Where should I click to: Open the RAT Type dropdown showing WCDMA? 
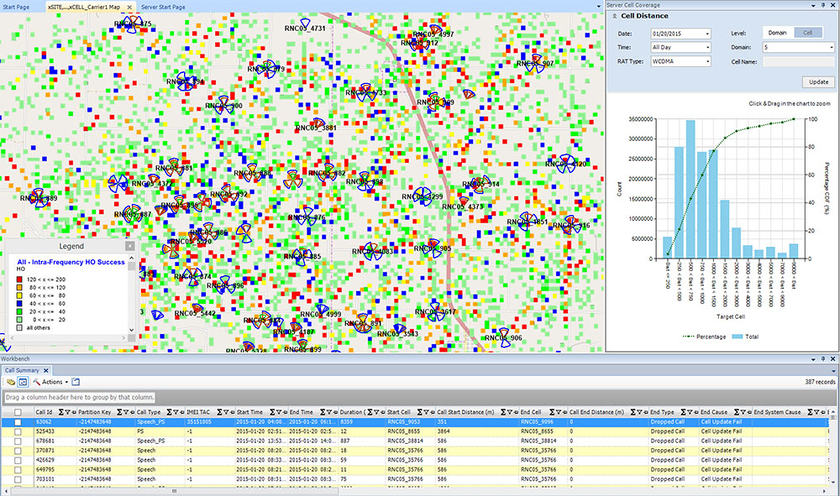706,61
